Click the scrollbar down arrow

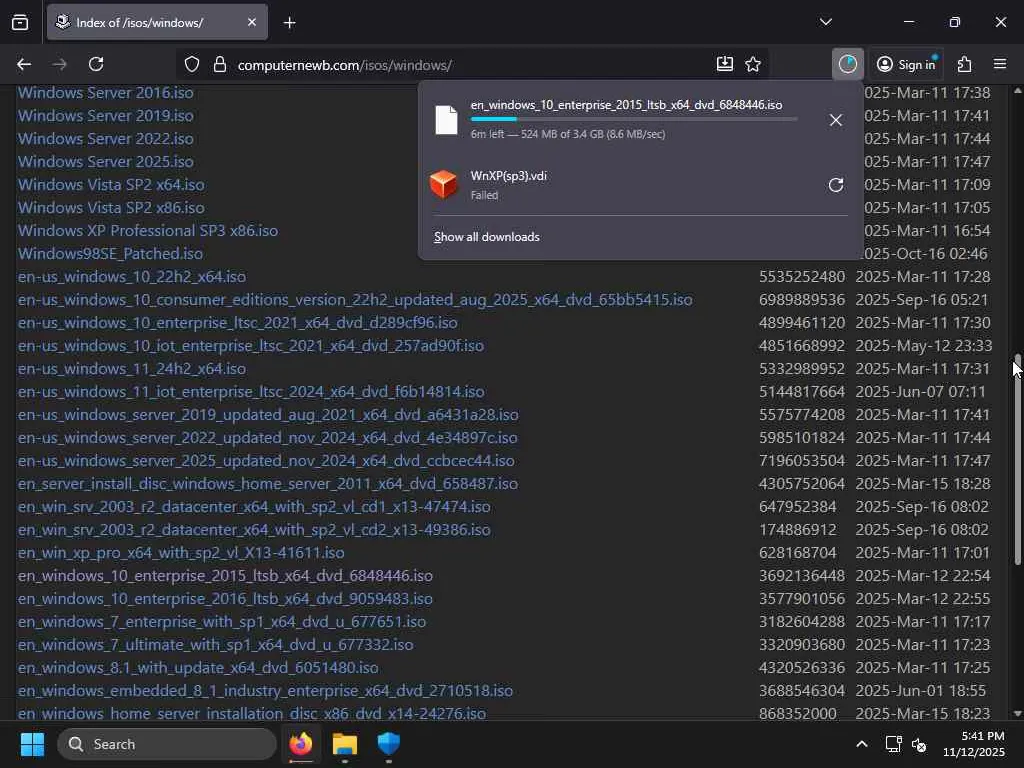1017,714
